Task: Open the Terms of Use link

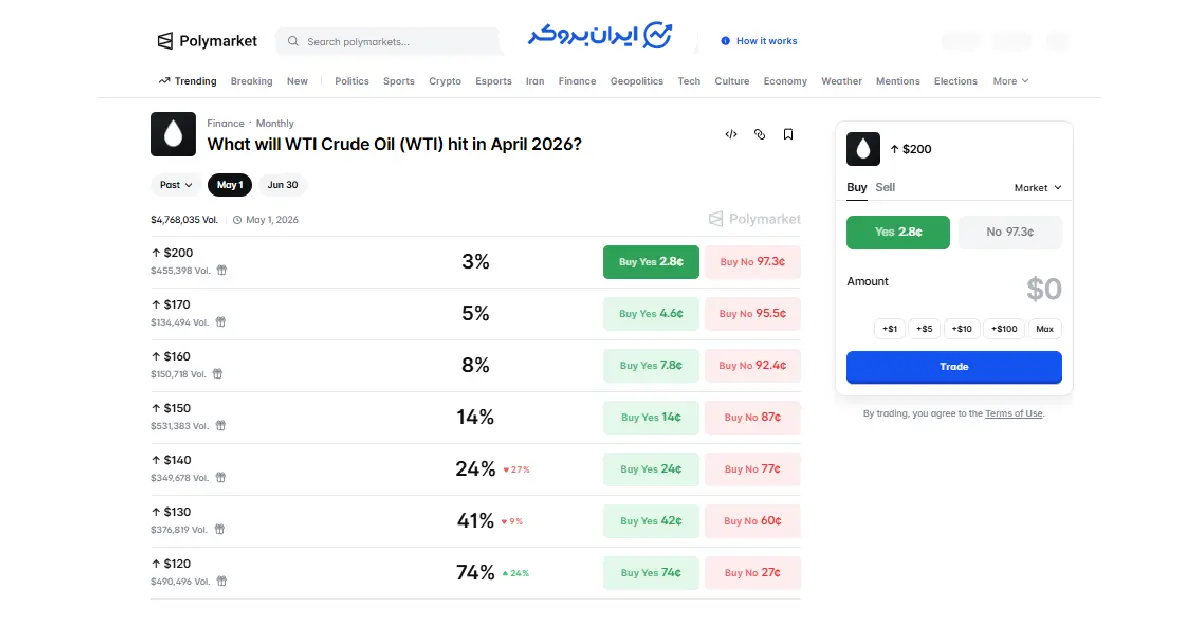Action: pos(1013,414)
